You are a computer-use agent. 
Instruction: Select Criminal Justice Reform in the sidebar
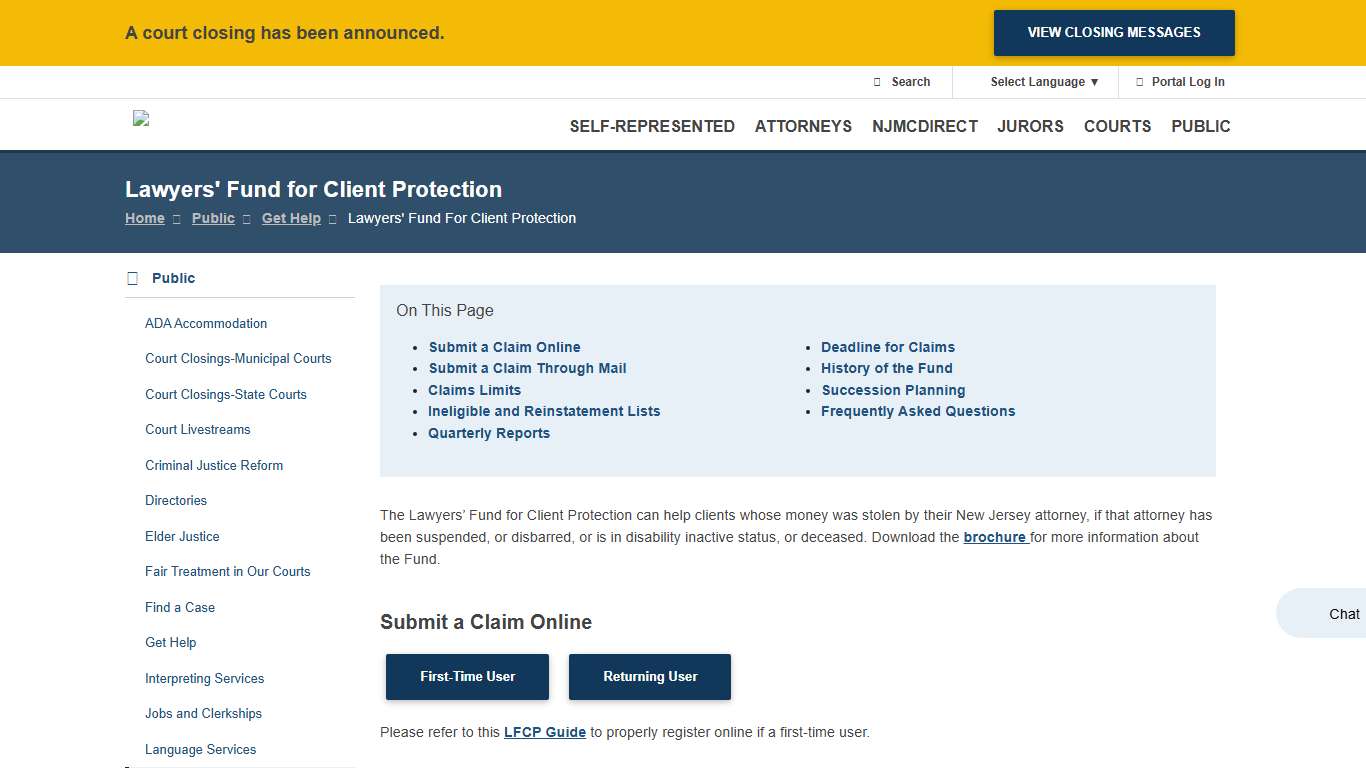coord(214,465)
